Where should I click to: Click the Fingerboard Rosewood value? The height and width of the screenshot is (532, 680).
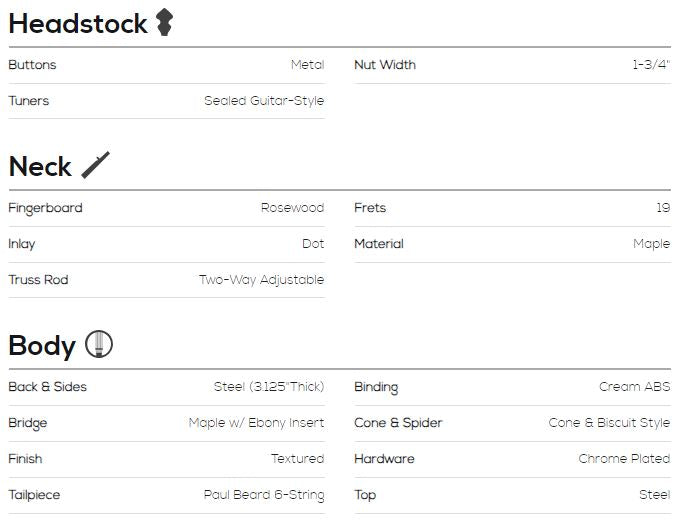[x=293, y=208]
